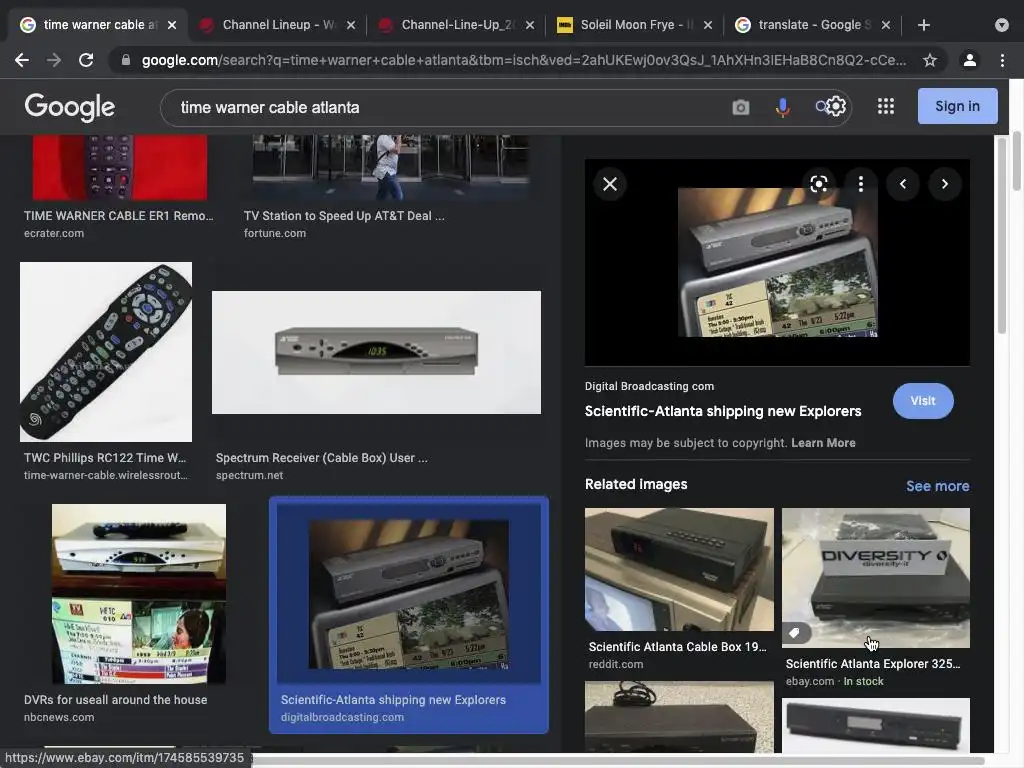Submit search with the magnifier icon
This screenshot has width=1024, height=768.
coord(821,106)
